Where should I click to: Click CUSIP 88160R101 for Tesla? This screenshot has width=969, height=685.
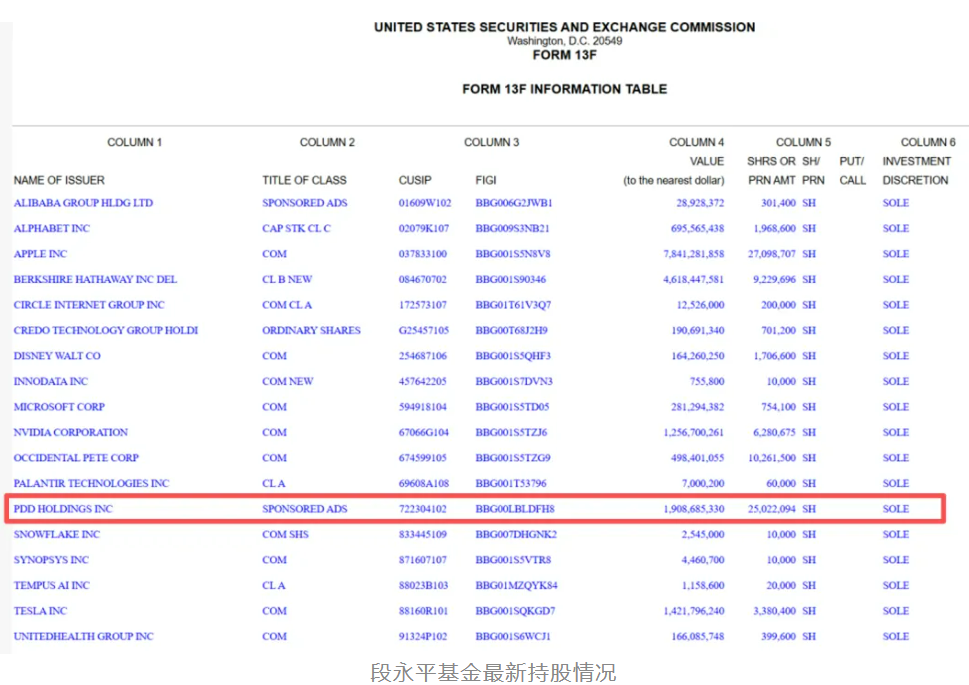423,611
